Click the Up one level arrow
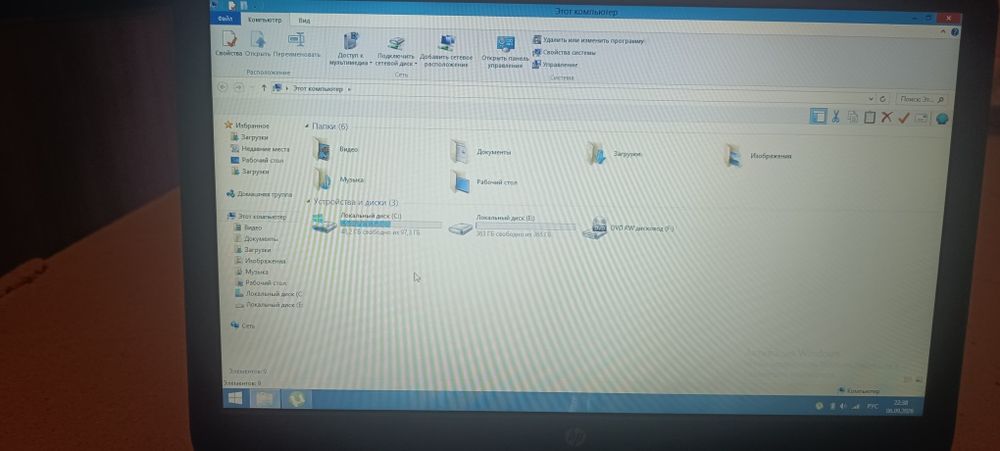This screenshot has height=451, width=1000. 264,88
